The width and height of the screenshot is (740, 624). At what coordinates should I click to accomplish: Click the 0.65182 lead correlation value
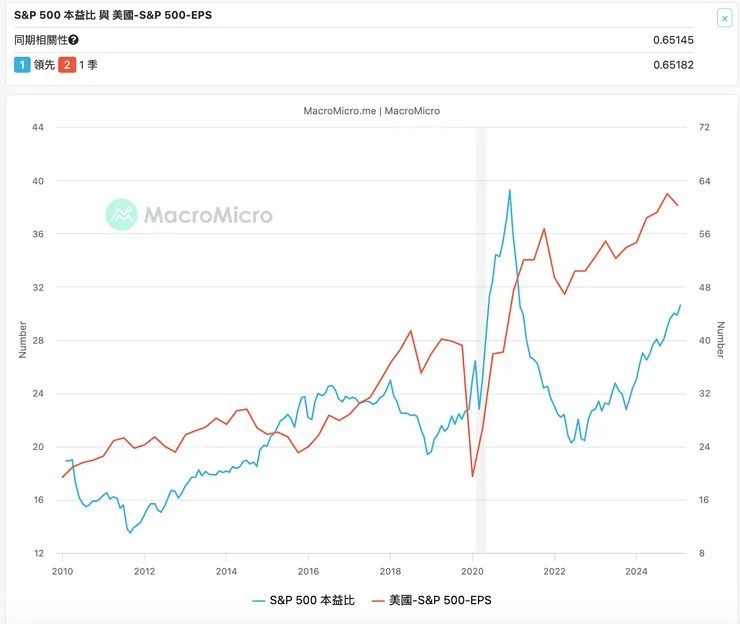673,65
